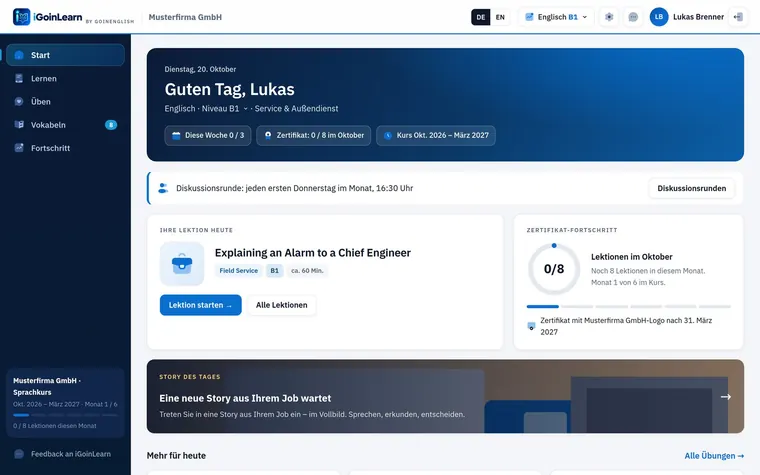Open the chat bubble icon in header

click(x=633, y=17)
